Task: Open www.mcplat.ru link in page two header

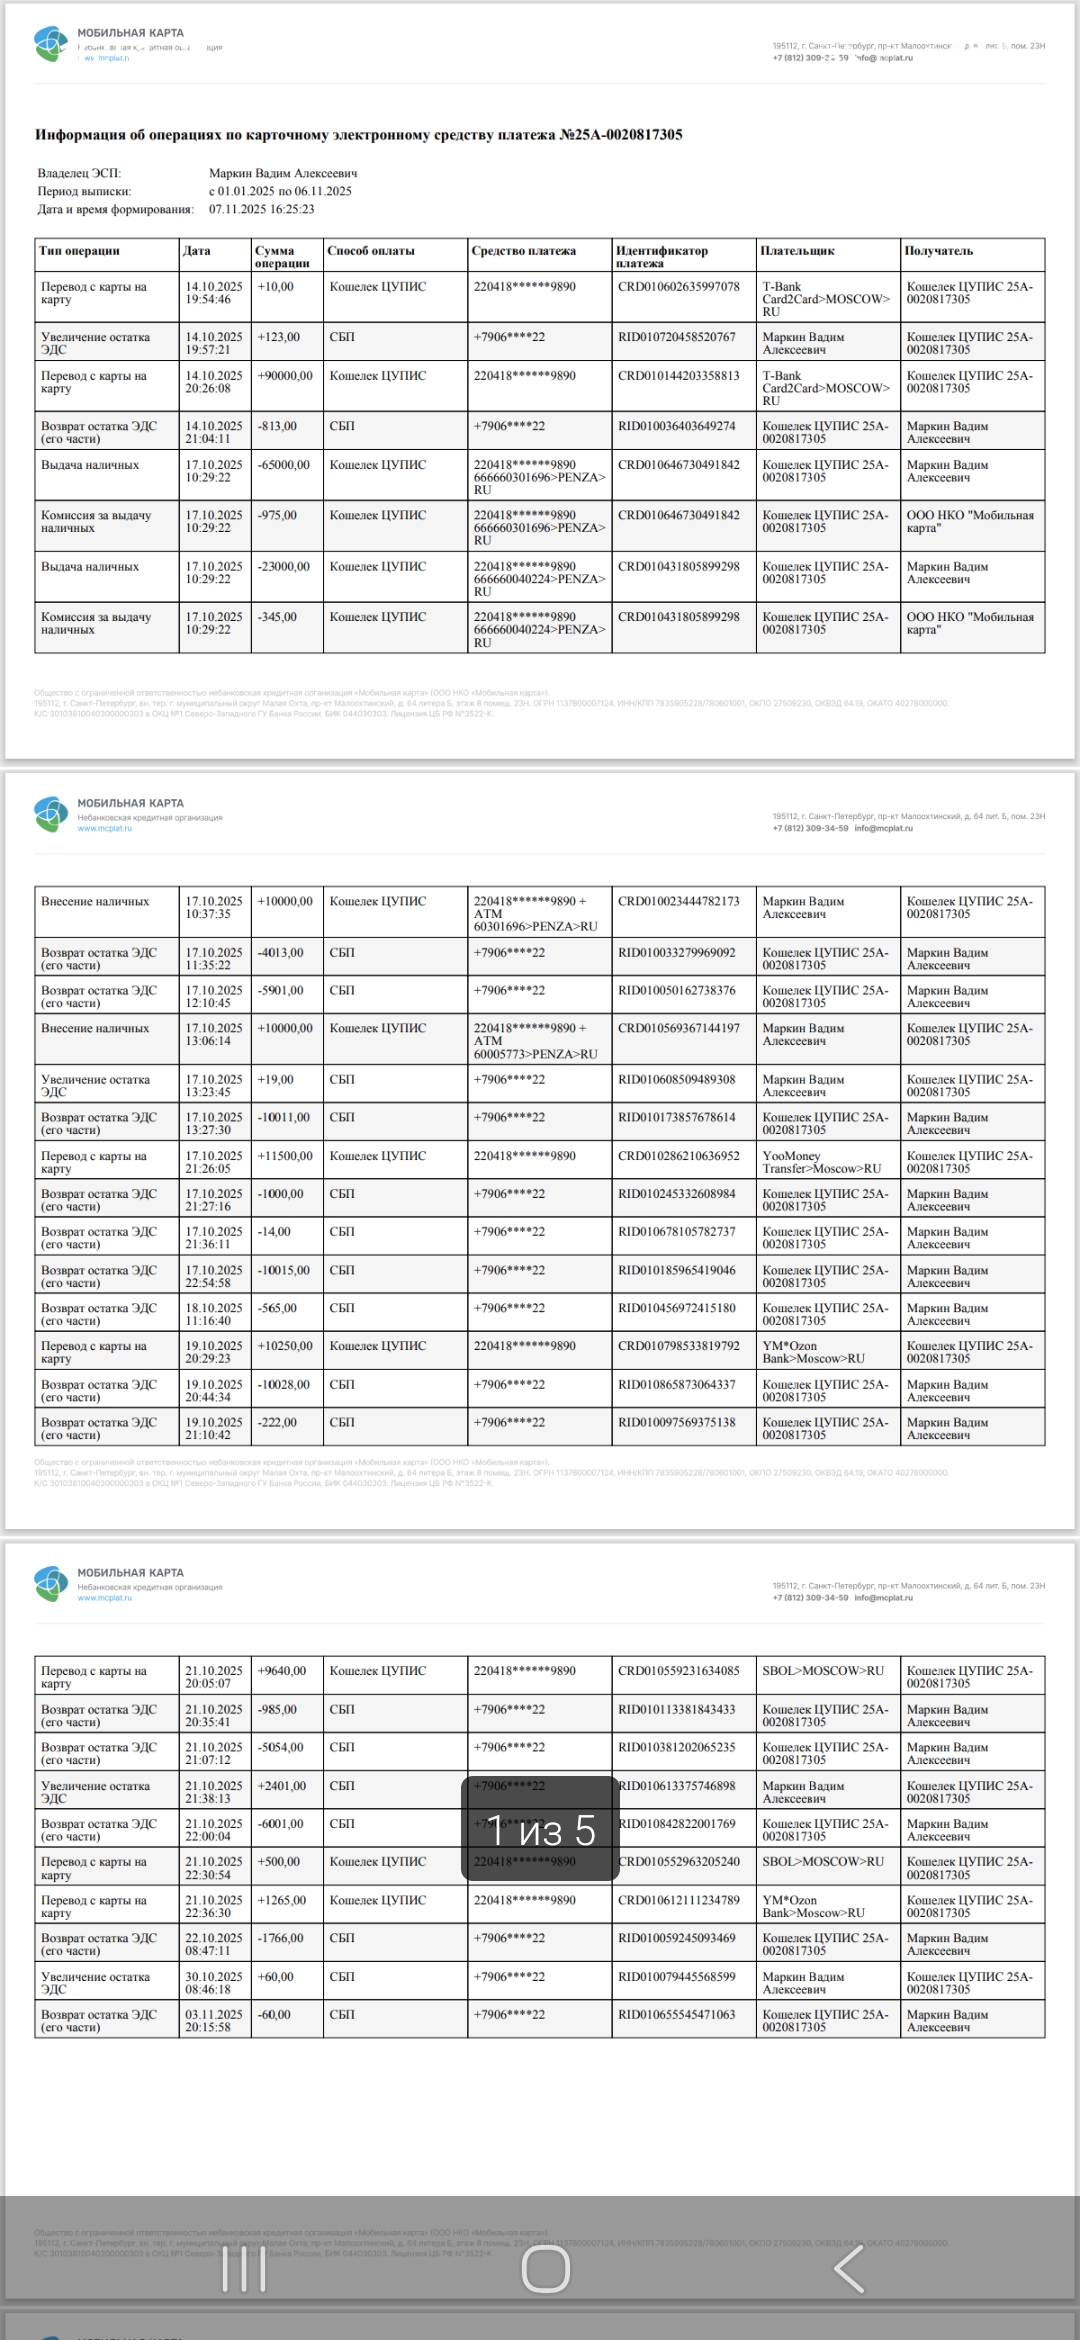Action: (x=105, y=828)
